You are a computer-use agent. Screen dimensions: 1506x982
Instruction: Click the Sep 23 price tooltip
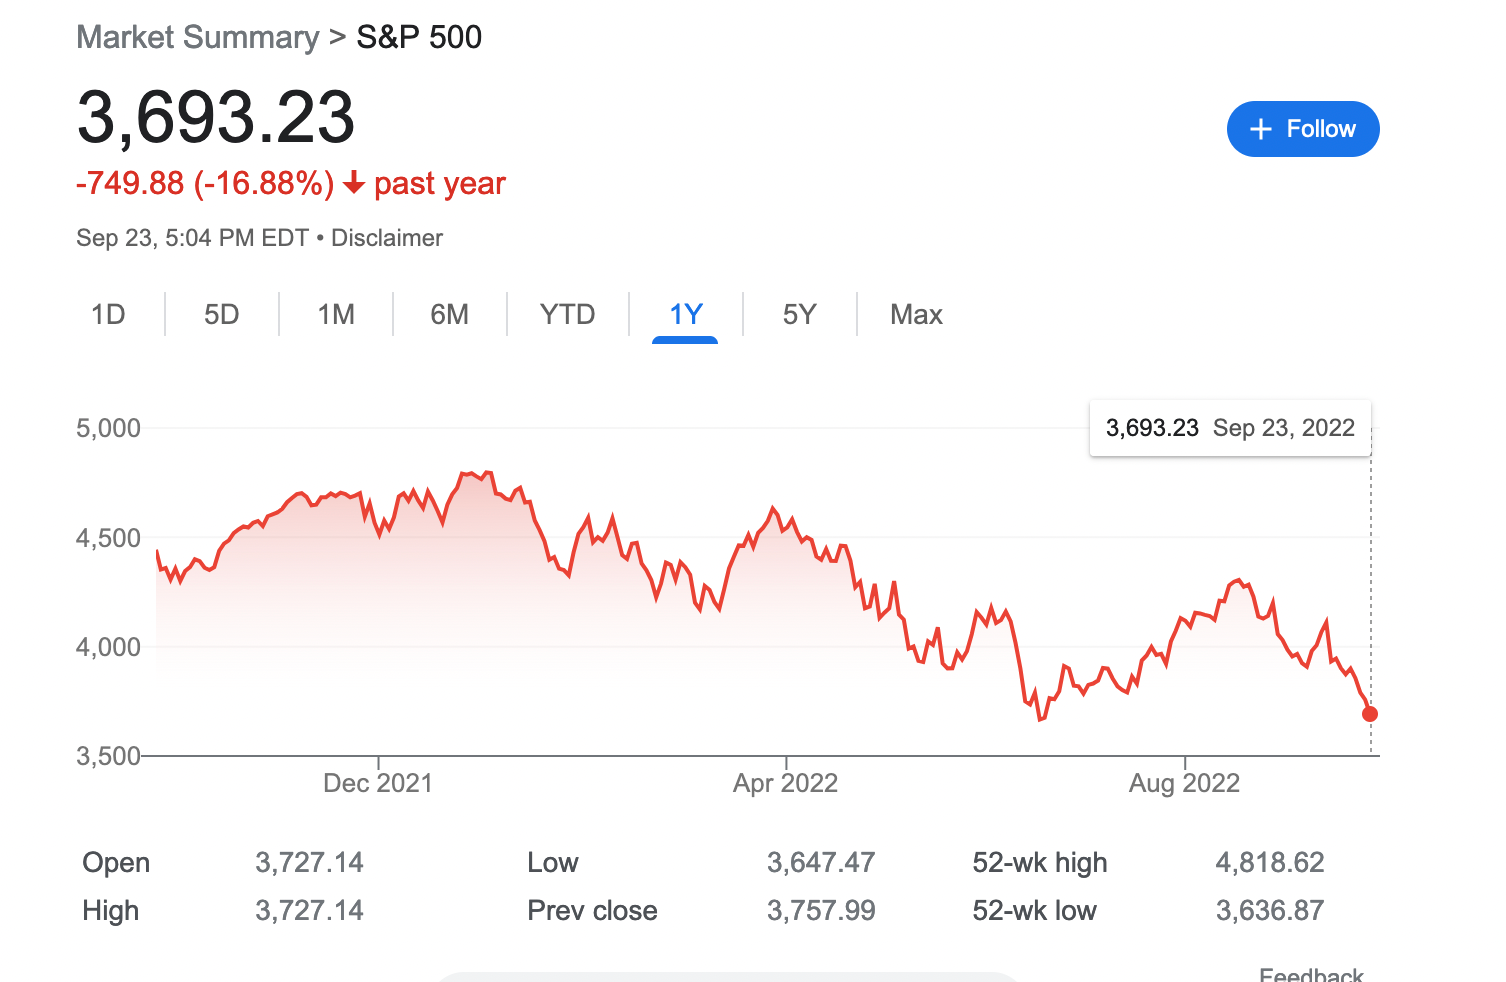pyautogui.click(x=1230, y=428)
